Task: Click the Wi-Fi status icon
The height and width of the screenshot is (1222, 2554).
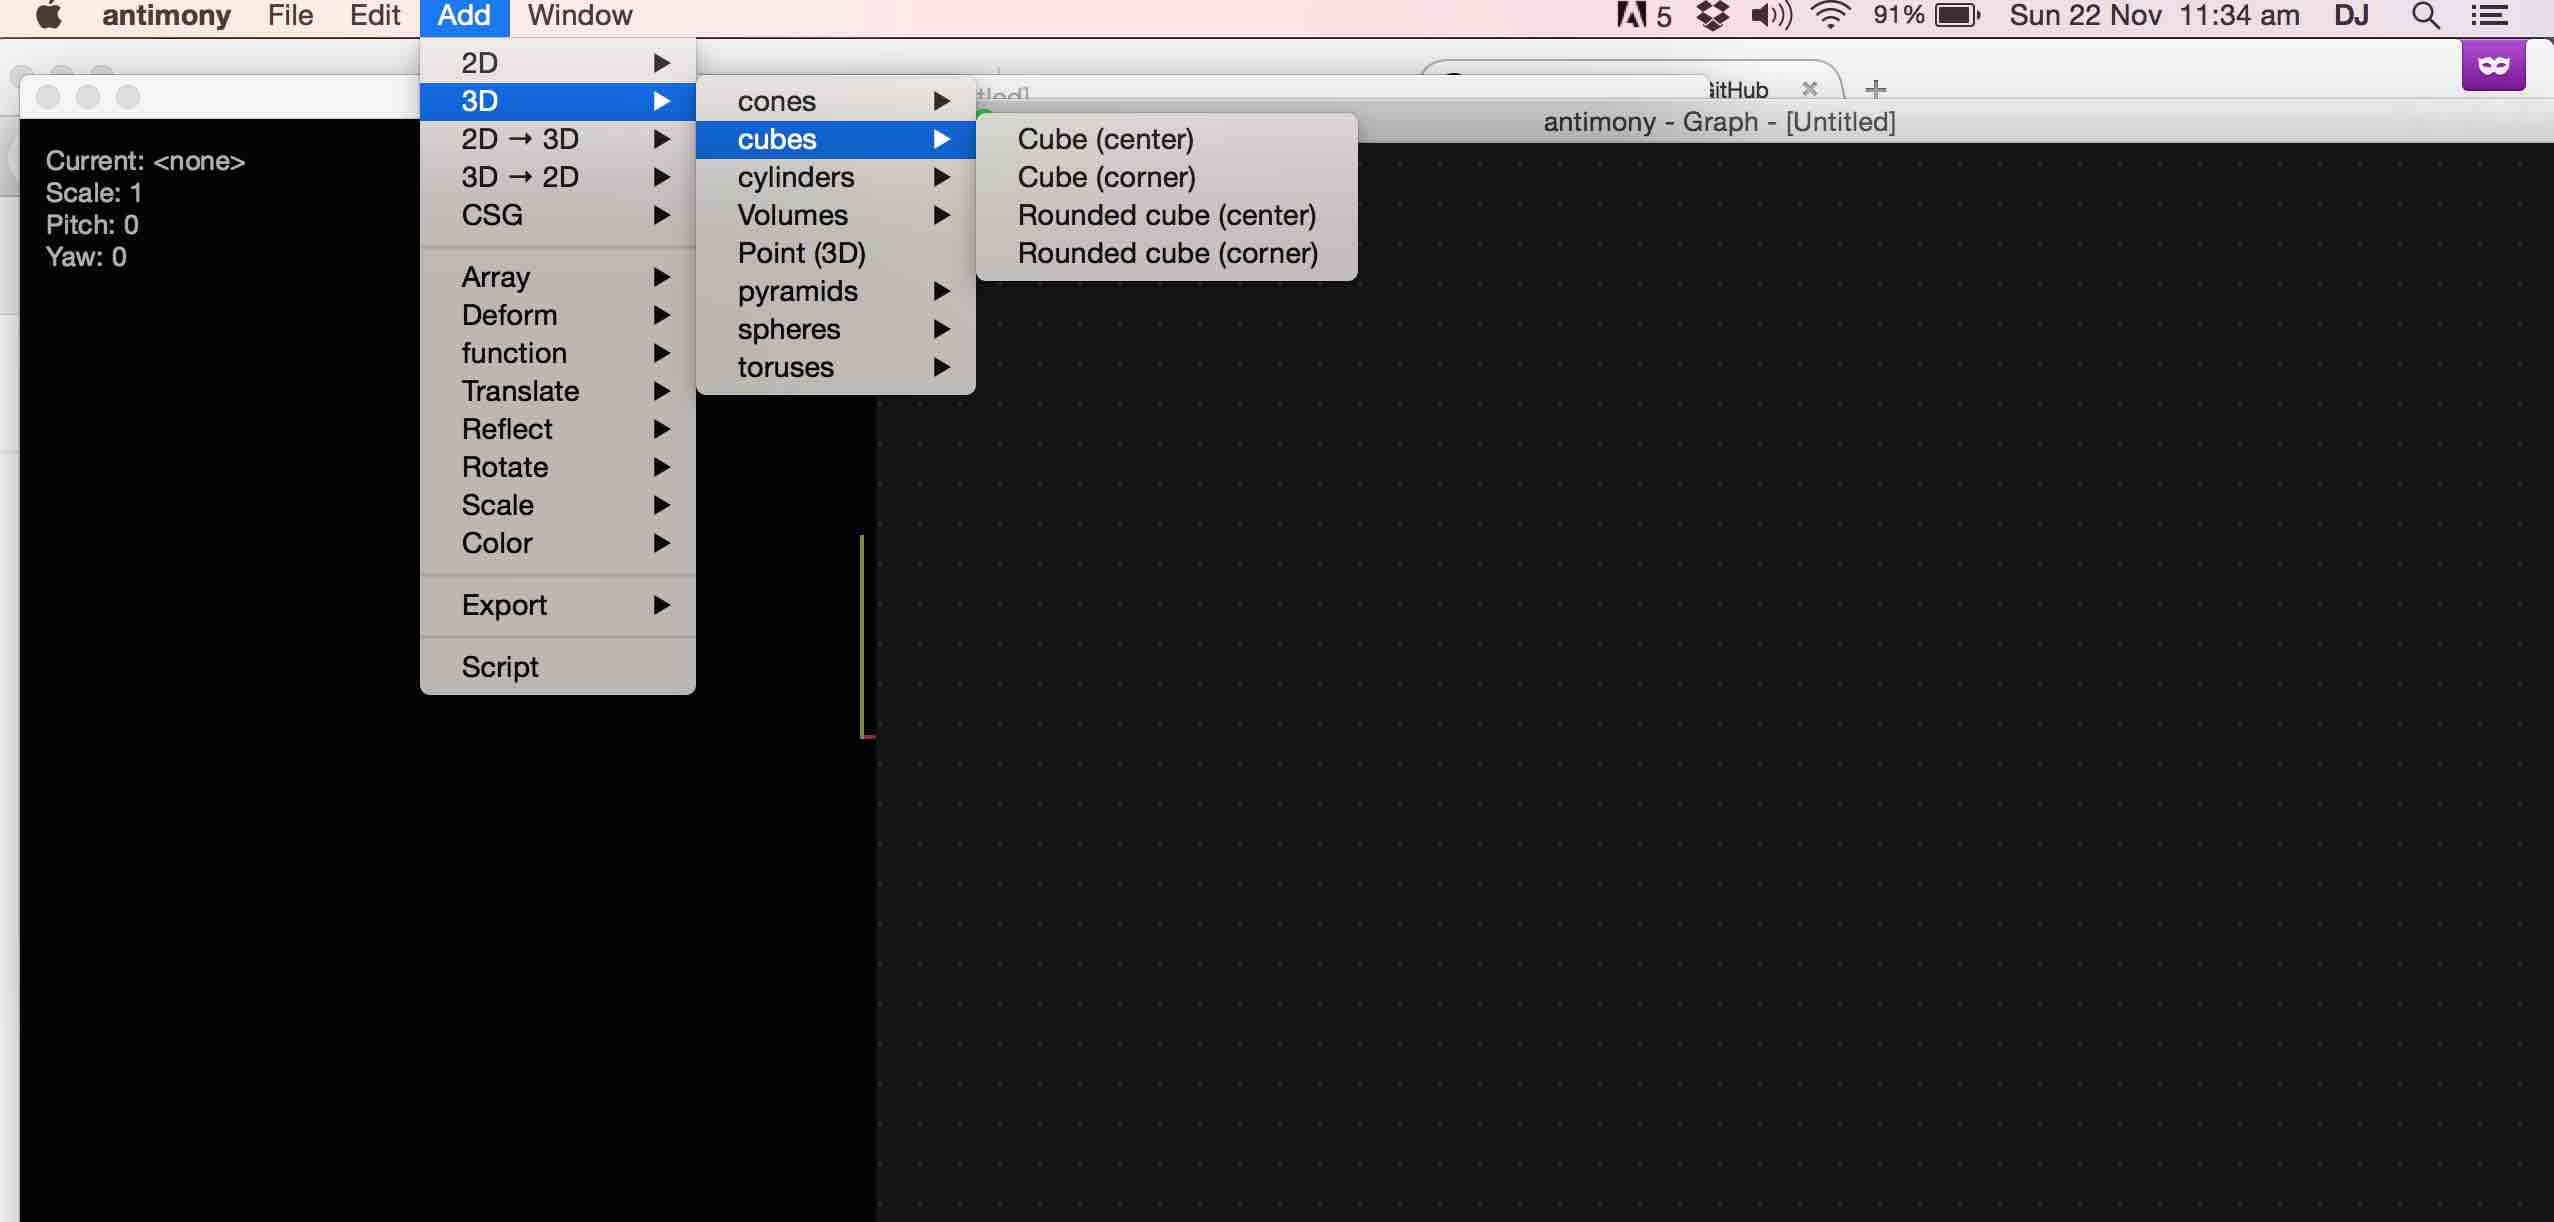Action: pos(1830,16)
